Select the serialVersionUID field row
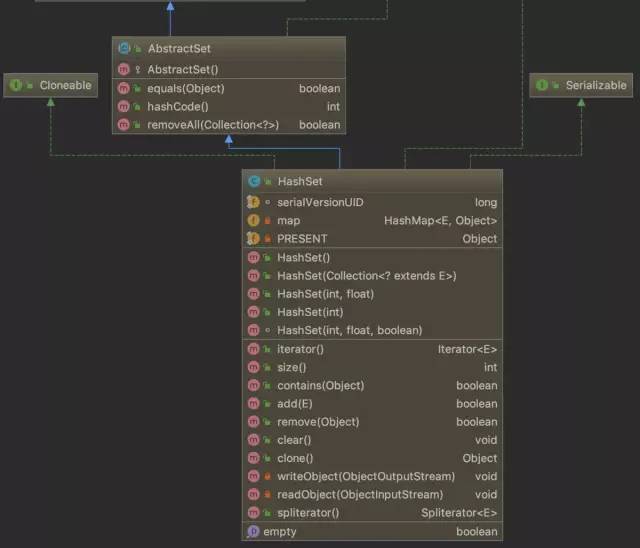The image size is (640, 548). click(372, 202)
